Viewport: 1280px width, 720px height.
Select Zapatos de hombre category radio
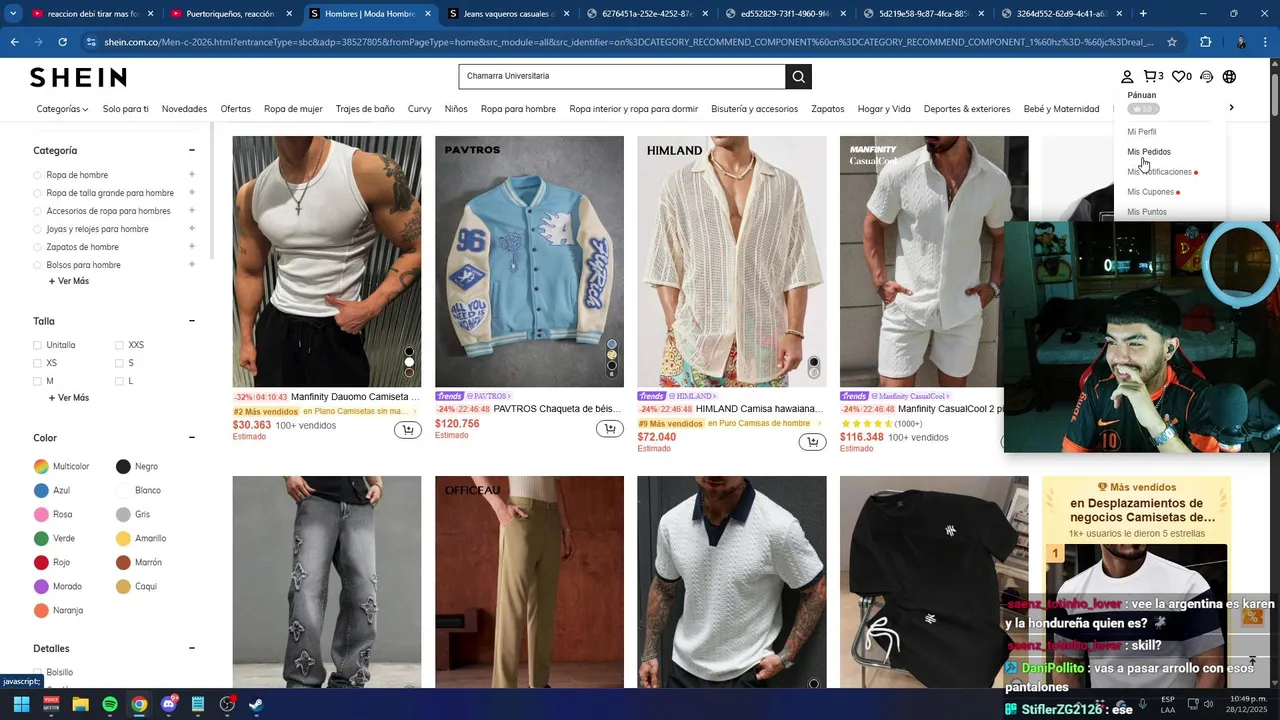pyautogui.click(x=38, y=247)
